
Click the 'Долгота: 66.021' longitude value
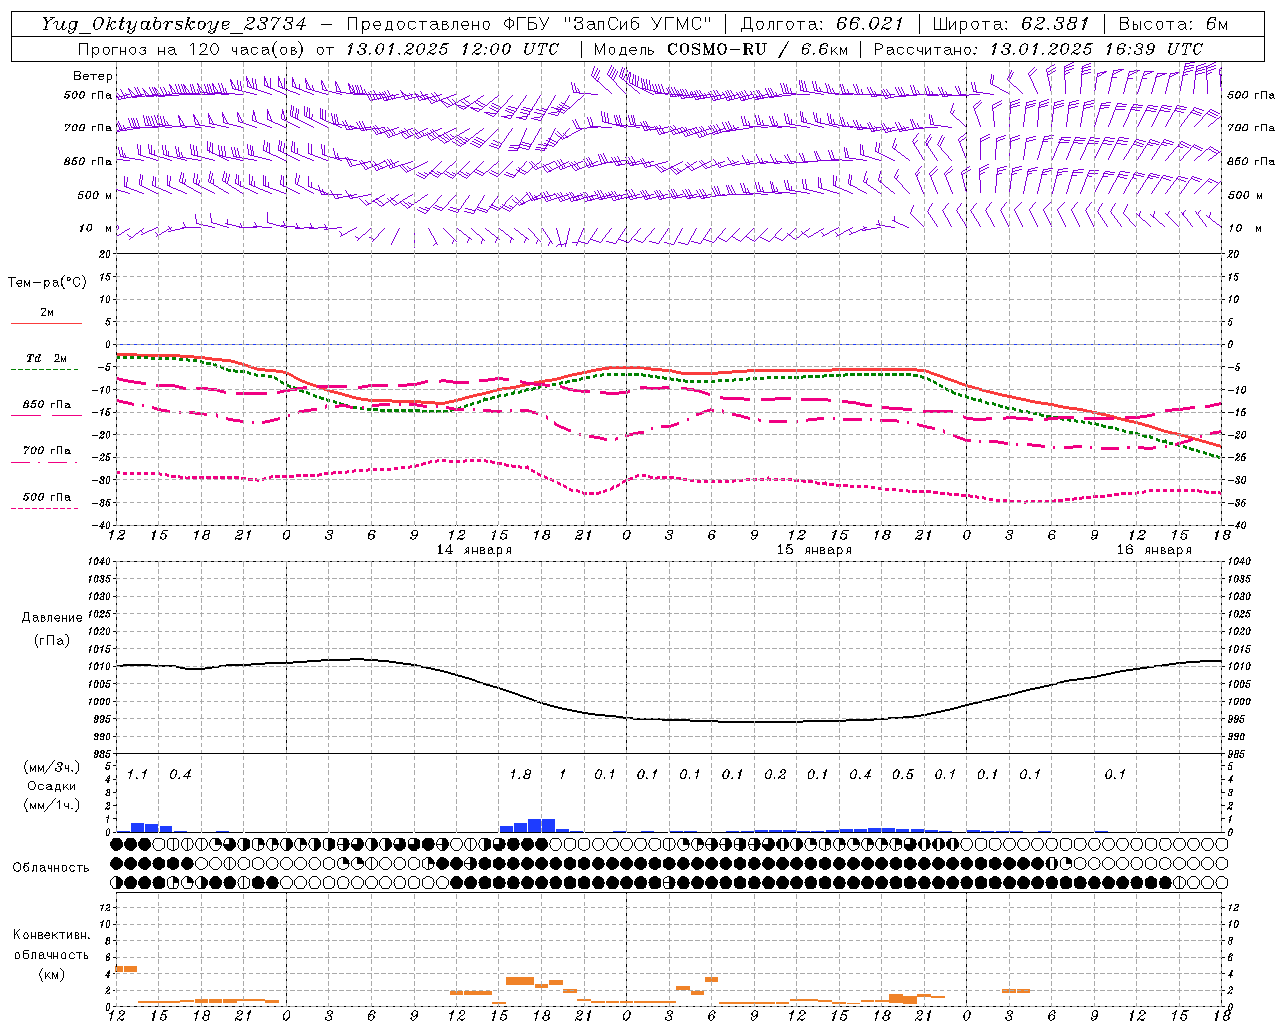click(x=822, y=24)
